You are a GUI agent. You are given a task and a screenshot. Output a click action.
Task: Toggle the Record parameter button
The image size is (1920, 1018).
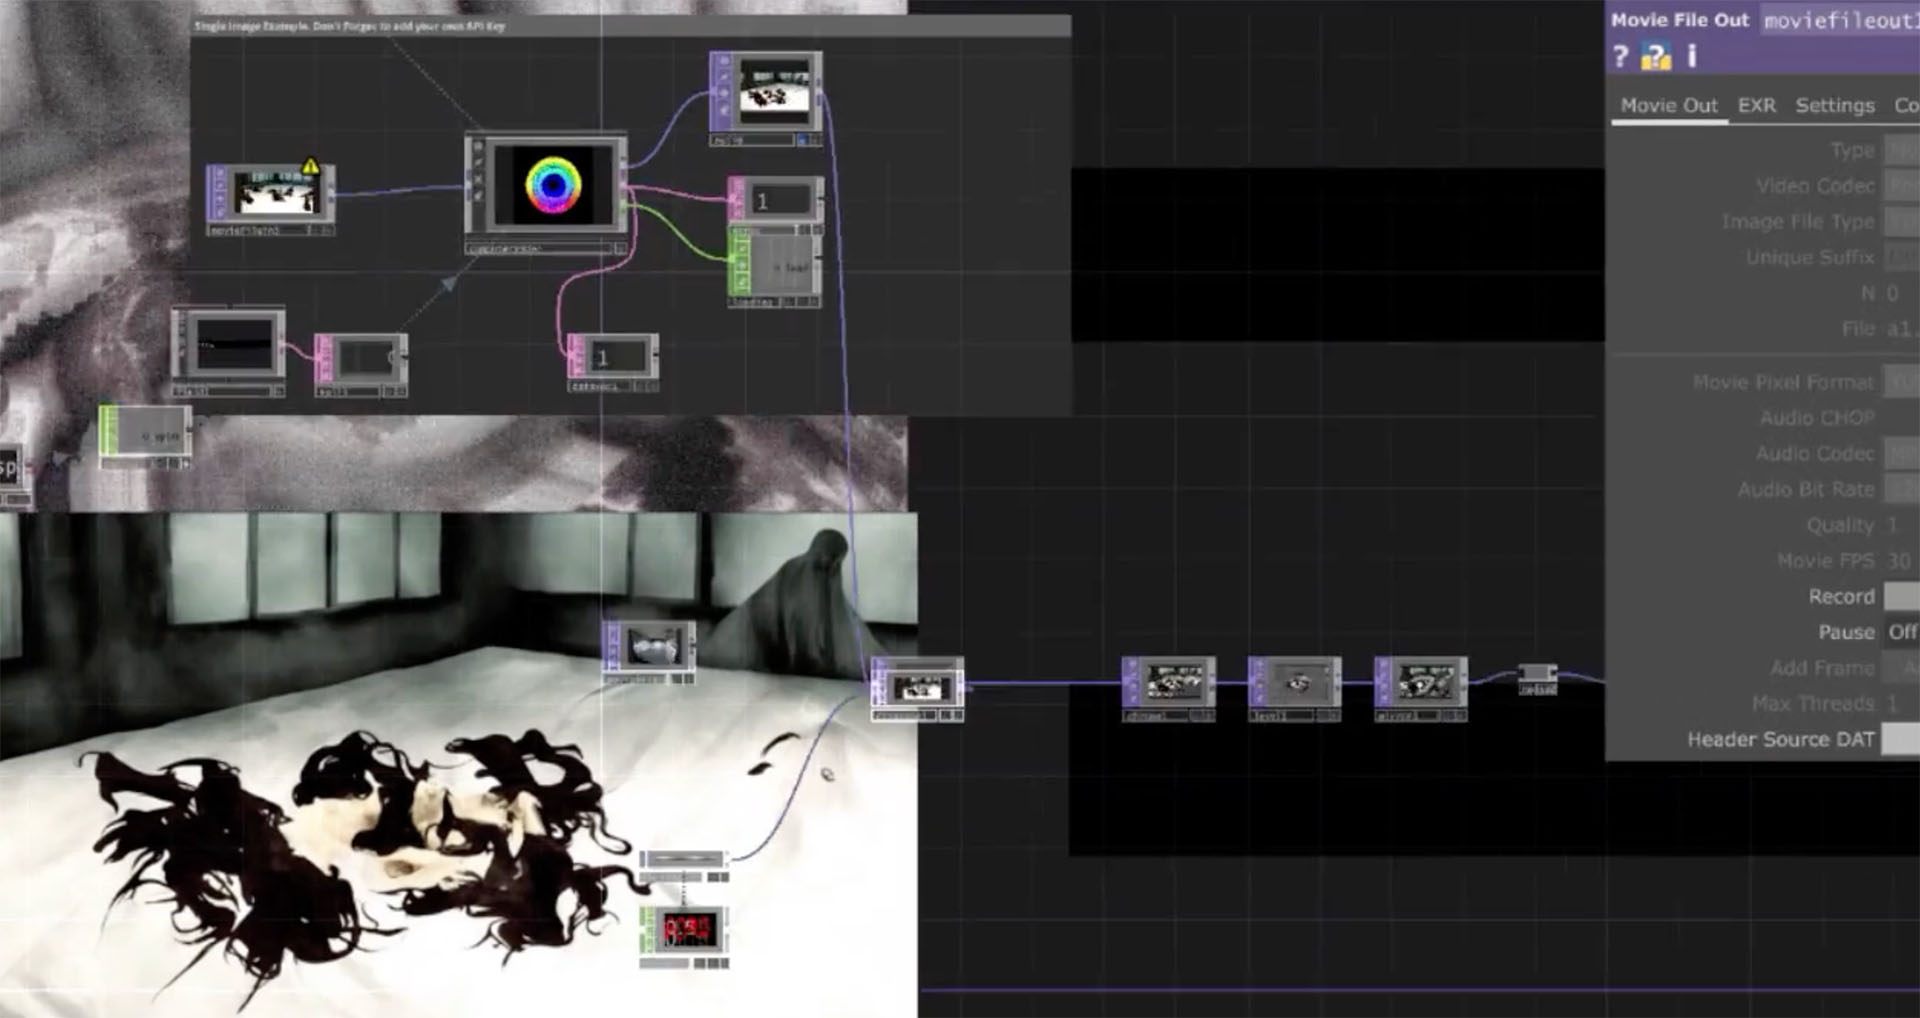(x=1901, y=597)
